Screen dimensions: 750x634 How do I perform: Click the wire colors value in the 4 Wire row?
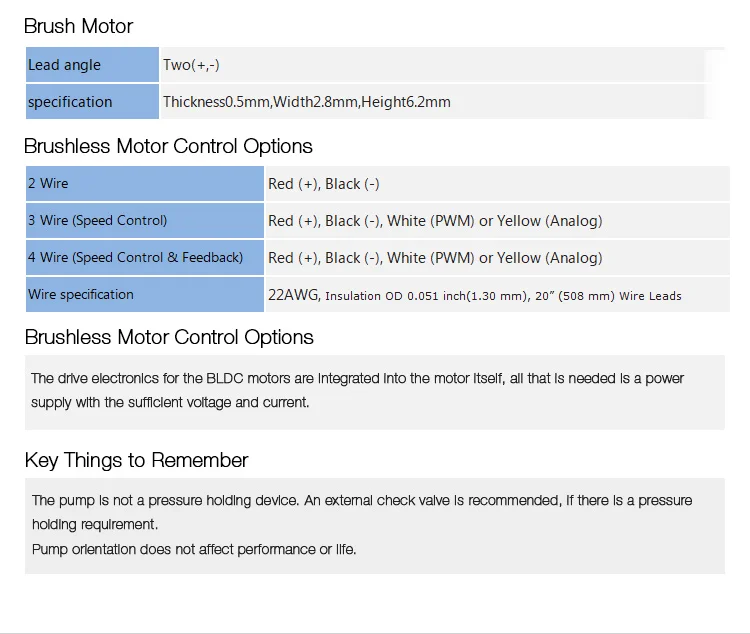pyautogui.click(x=435, y=258)
